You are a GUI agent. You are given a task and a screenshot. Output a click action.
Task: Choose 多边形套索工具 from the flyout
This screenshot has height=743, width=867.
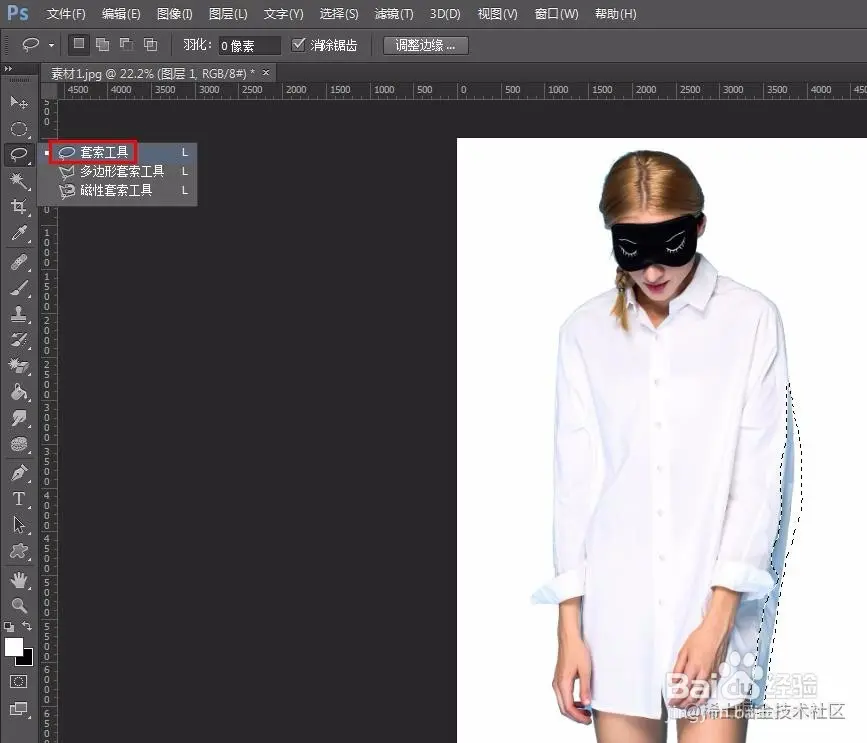point(122,172)
